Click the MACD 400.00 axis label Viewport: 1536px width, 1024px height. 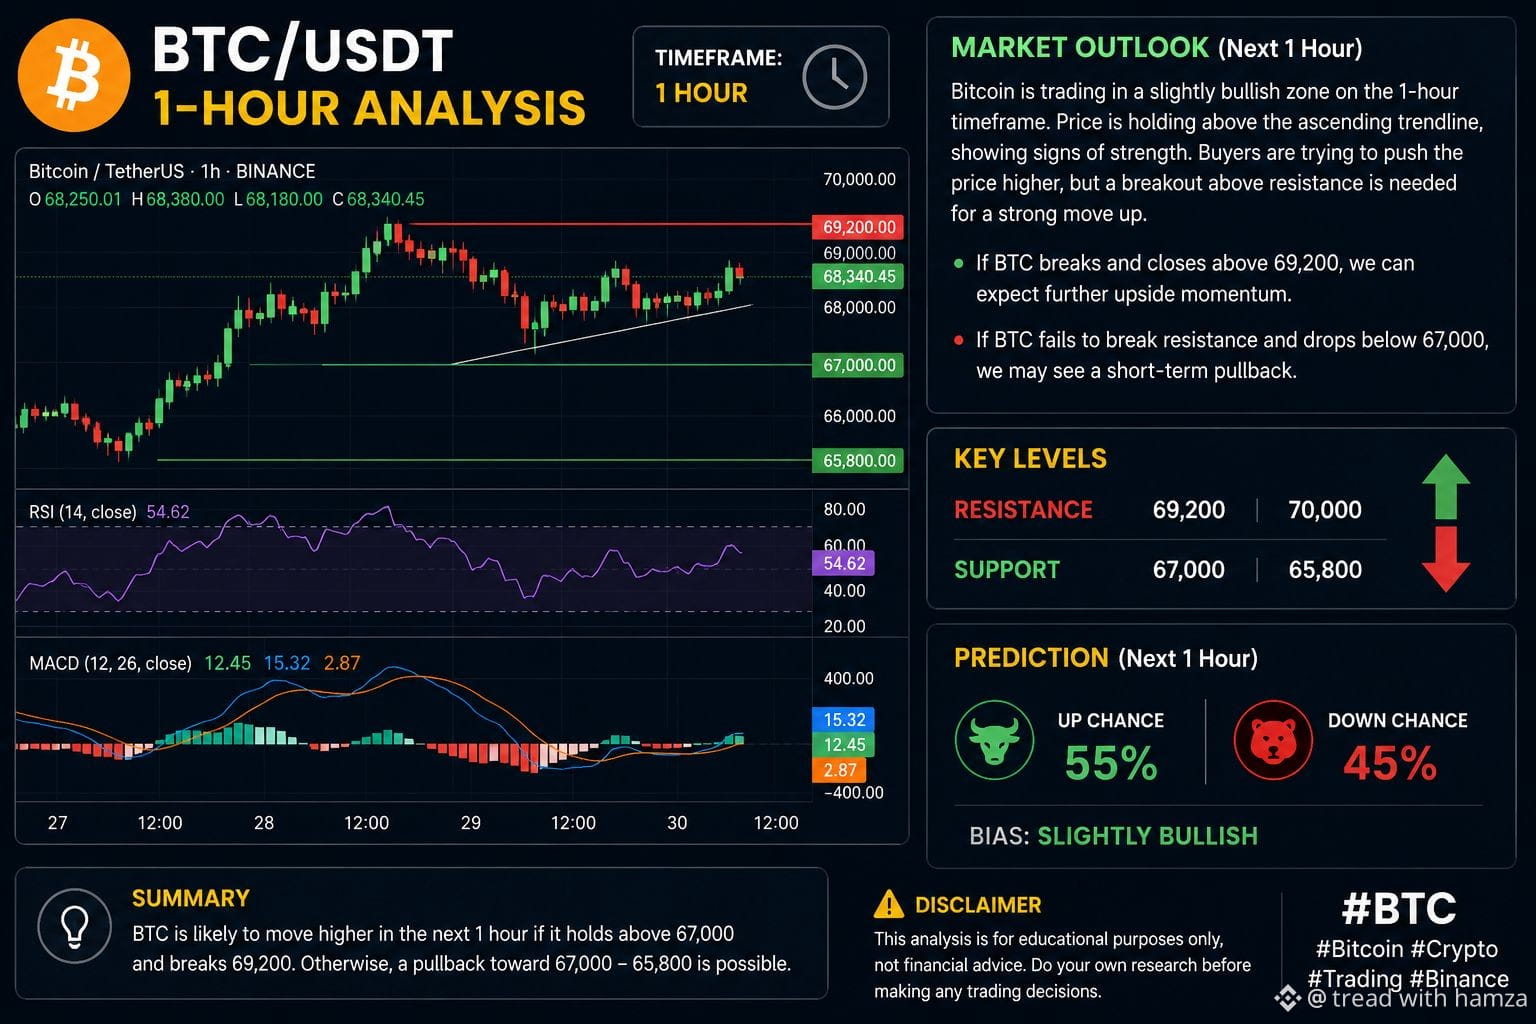[x=848, y=679]
